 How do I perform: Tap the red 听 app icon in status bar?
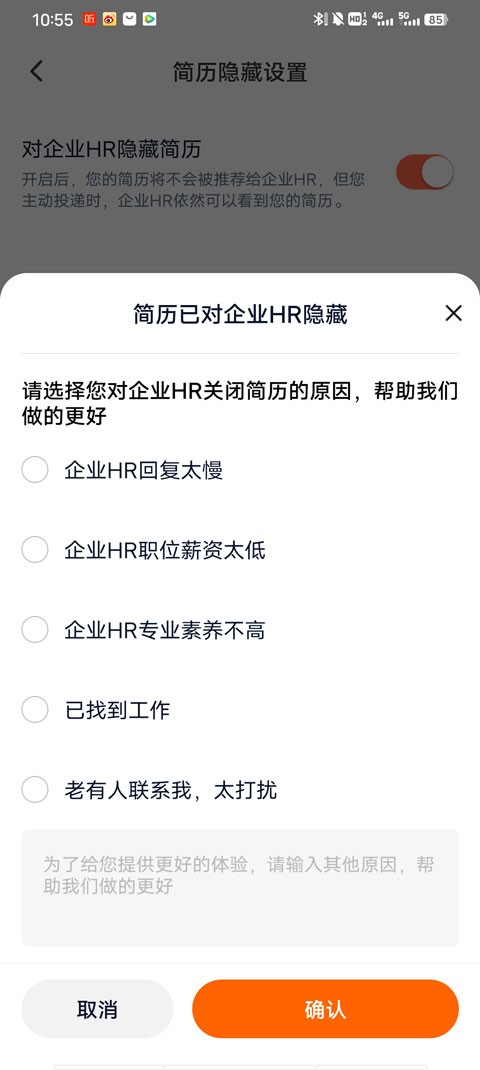[89, 19]
